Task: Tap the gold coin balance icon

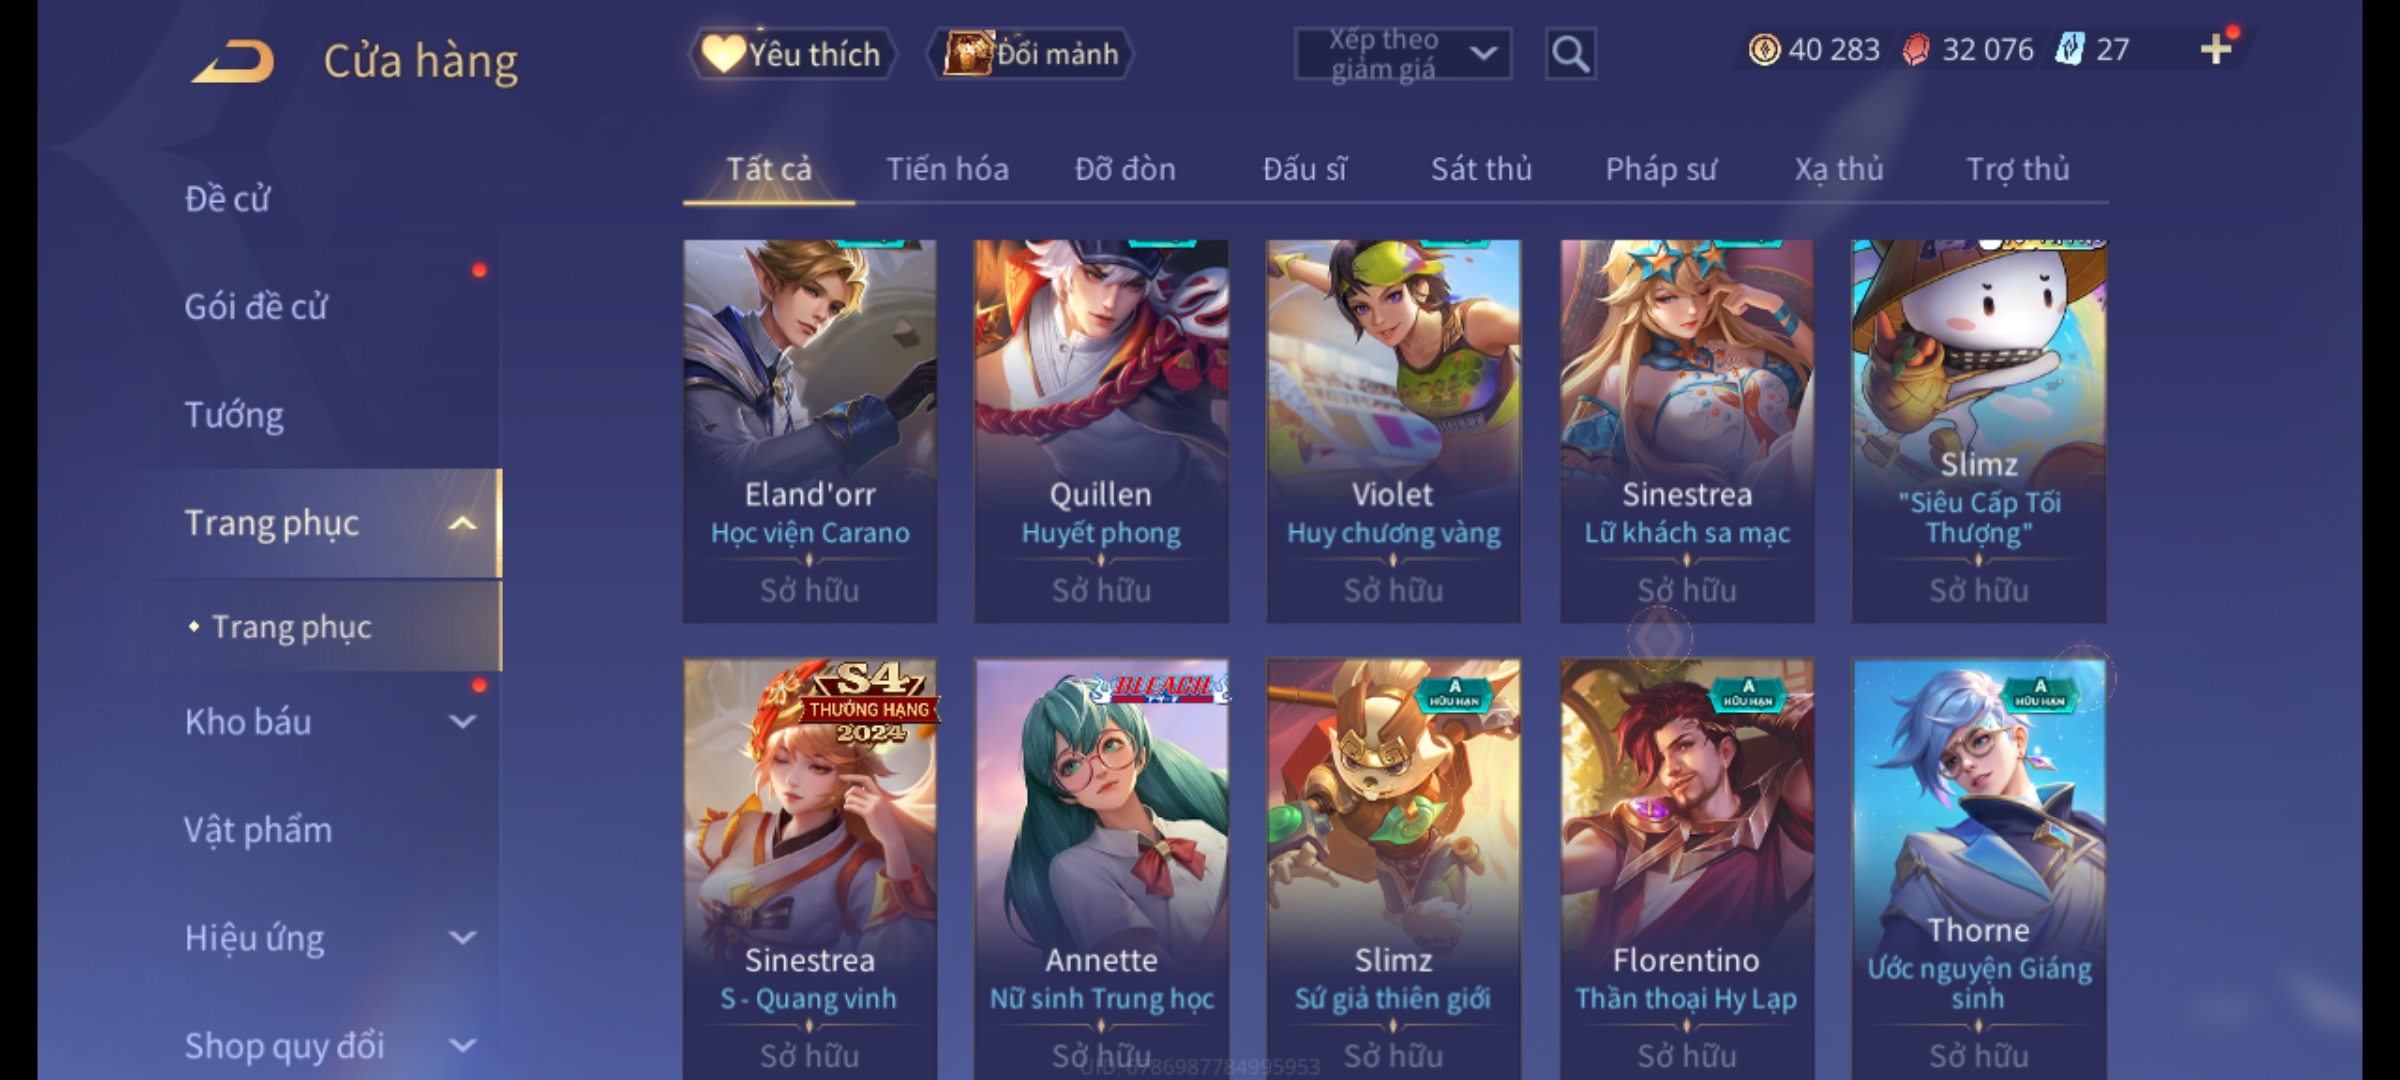Action: (1764, 49)
